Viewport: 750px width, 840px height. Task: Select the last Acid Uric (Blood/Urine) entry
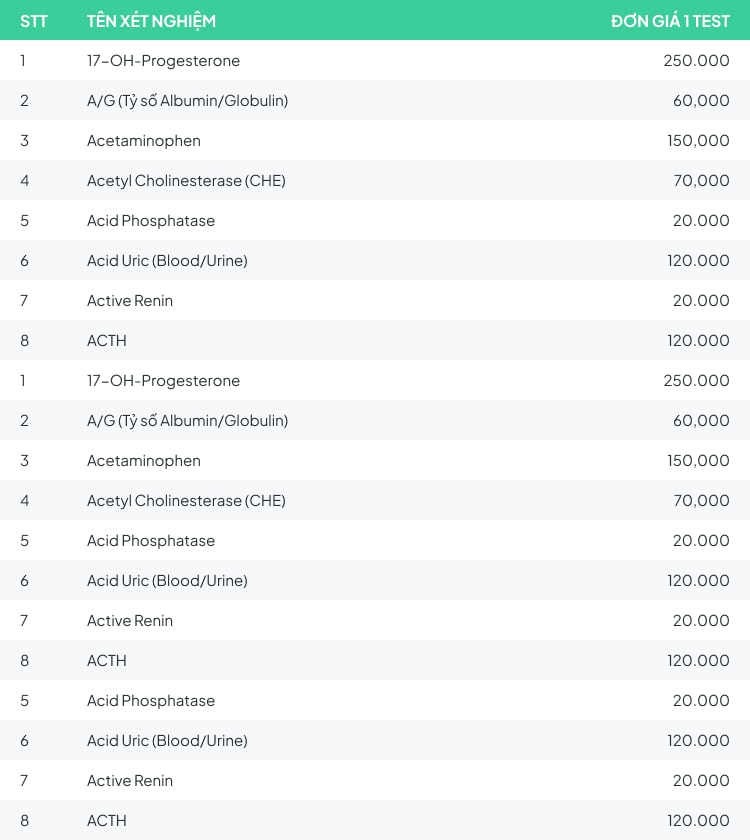167,741
